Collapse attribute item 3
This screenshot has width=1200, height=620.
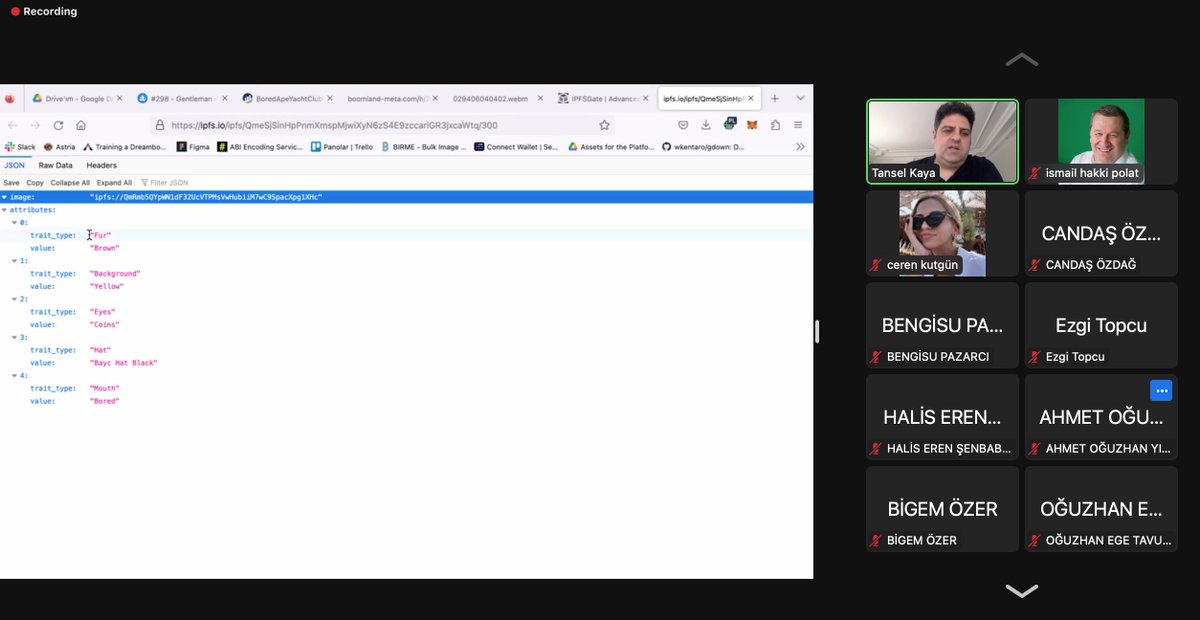pos(14,337)
